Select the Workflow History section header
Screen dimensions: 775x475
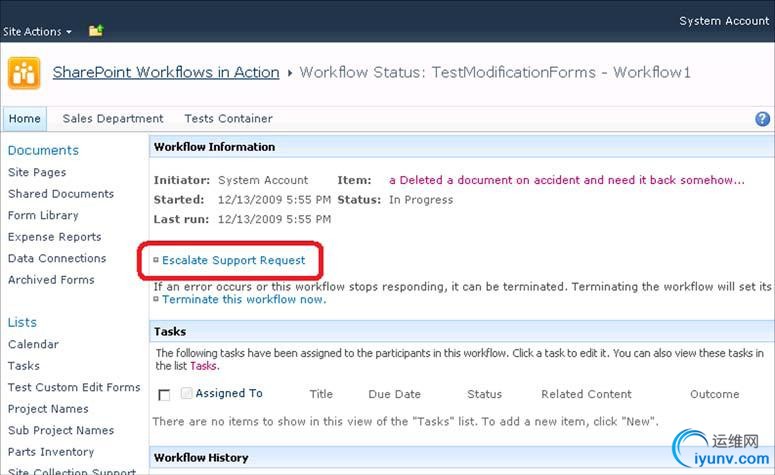click(462, 458)
